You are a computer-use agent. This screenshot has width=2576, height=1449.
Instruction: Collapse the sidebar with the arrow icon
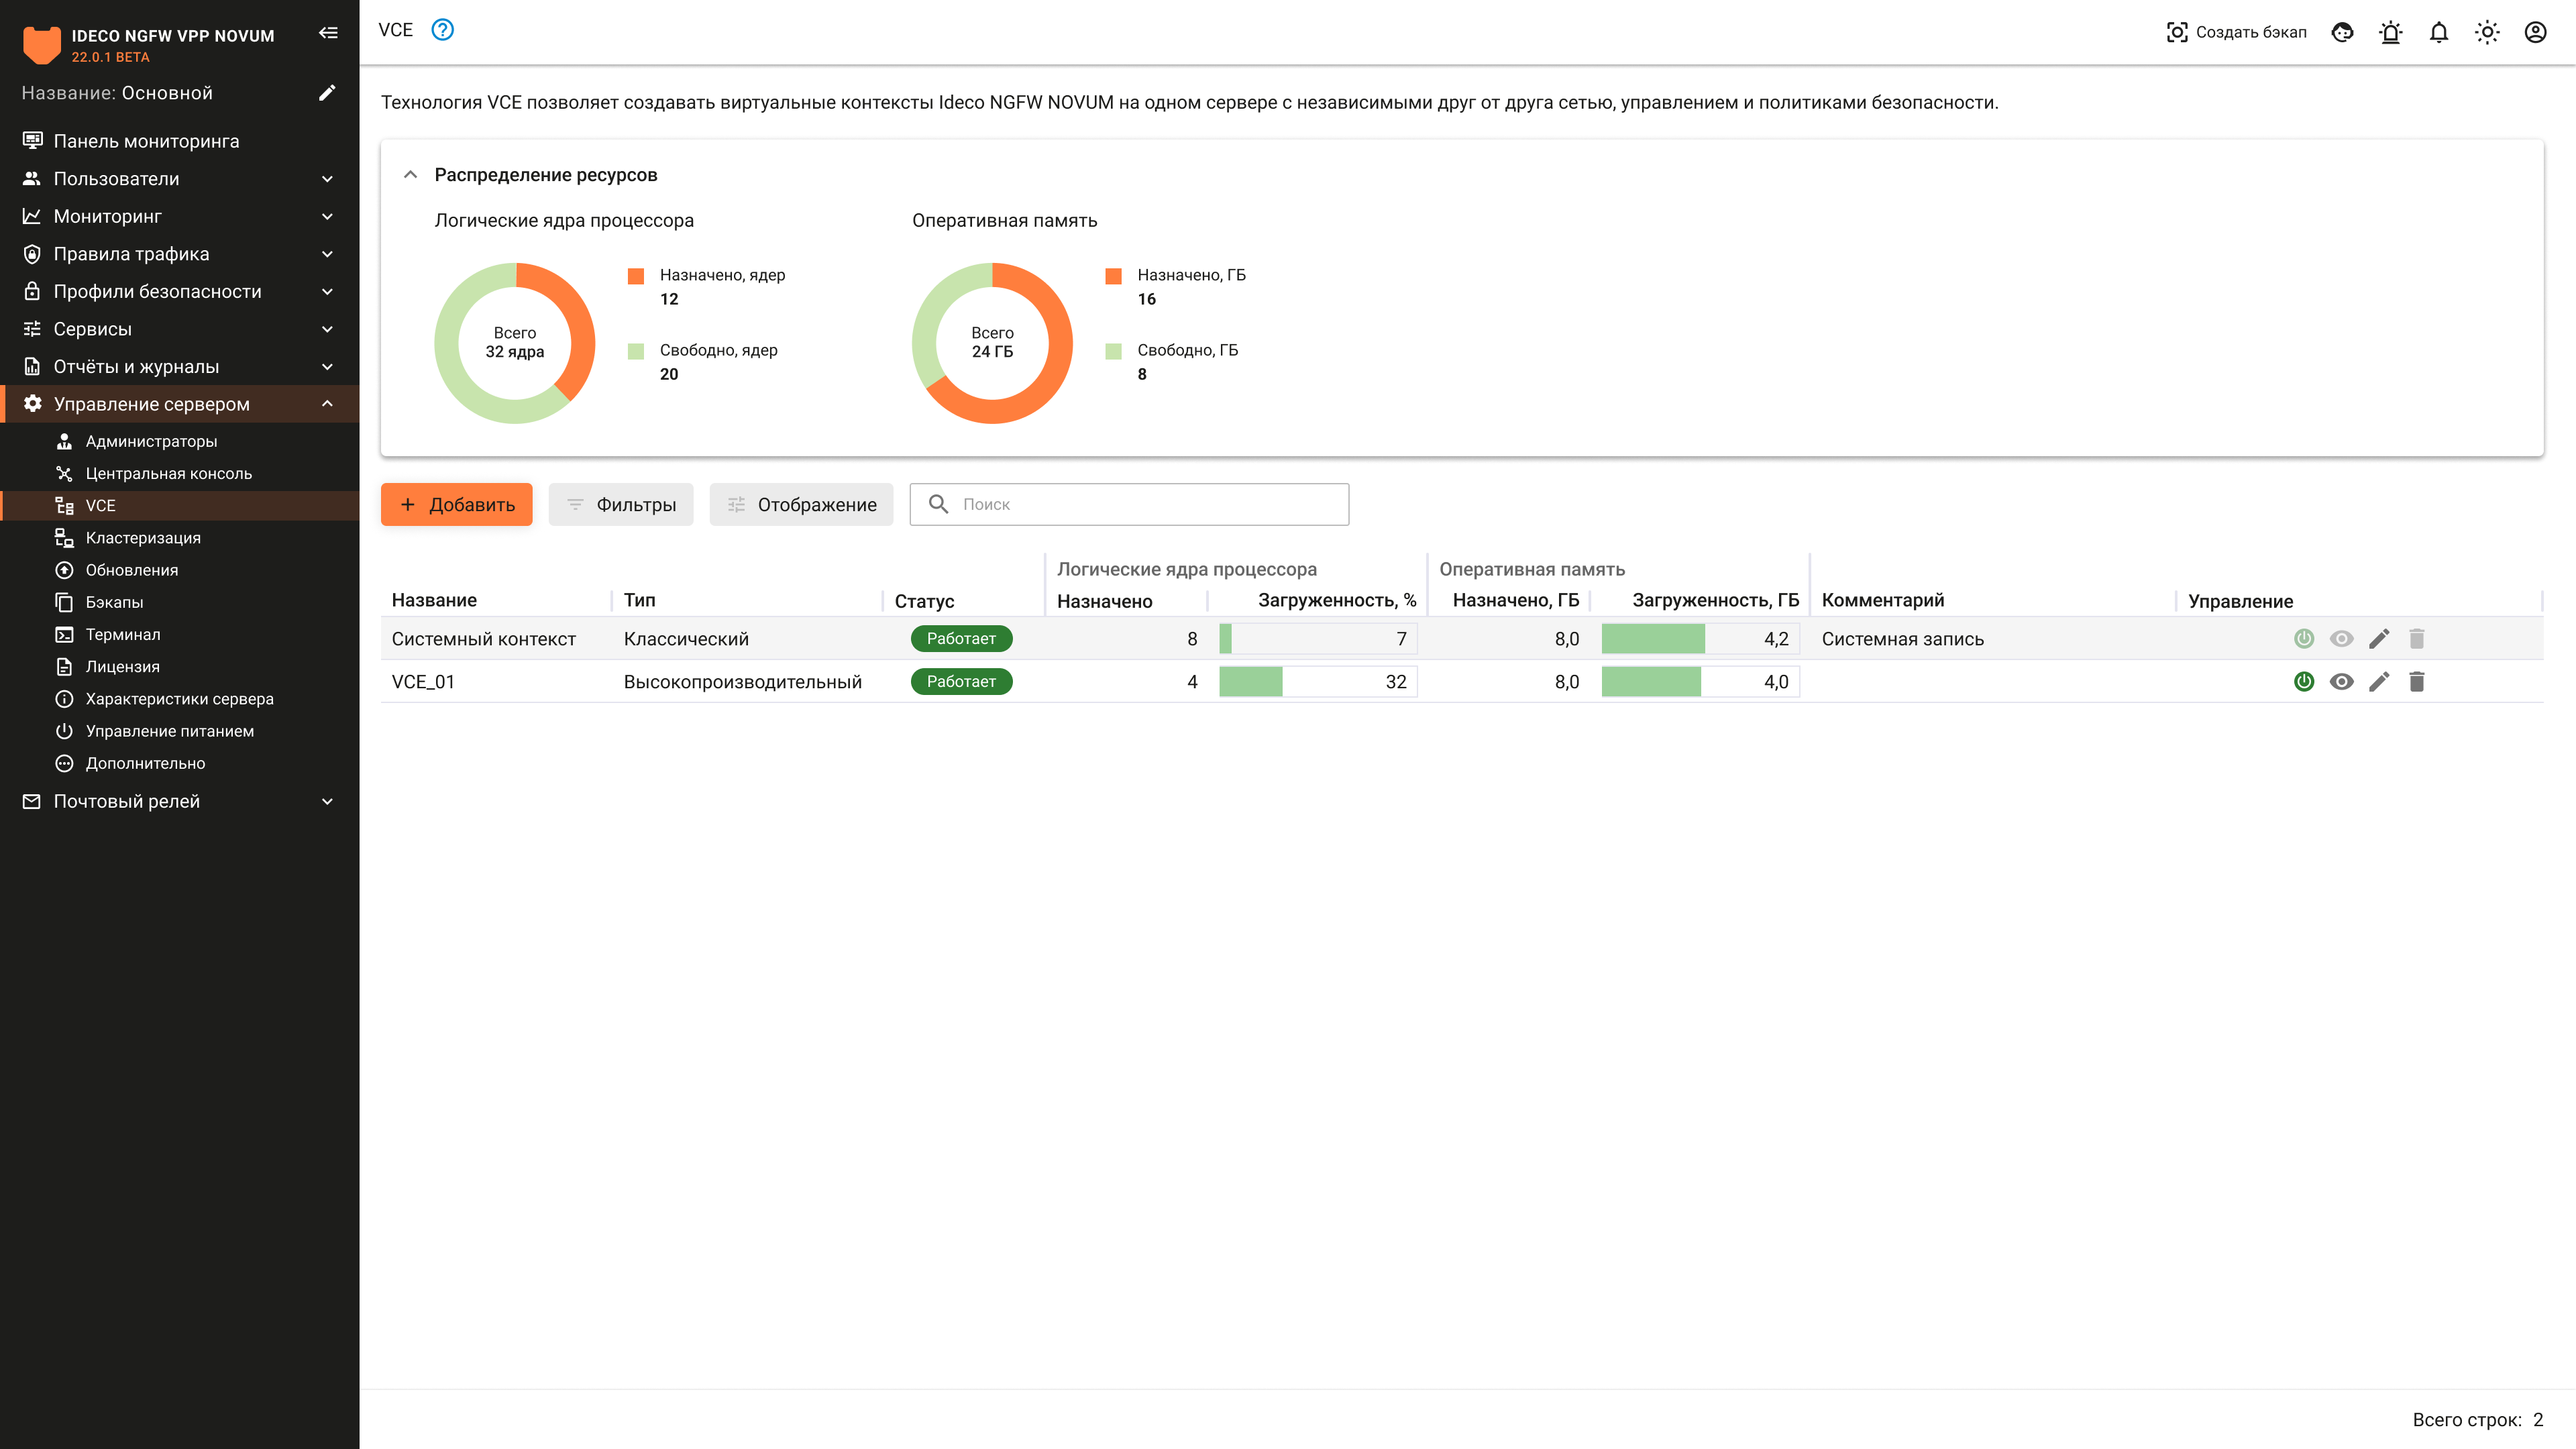point(328,33)
